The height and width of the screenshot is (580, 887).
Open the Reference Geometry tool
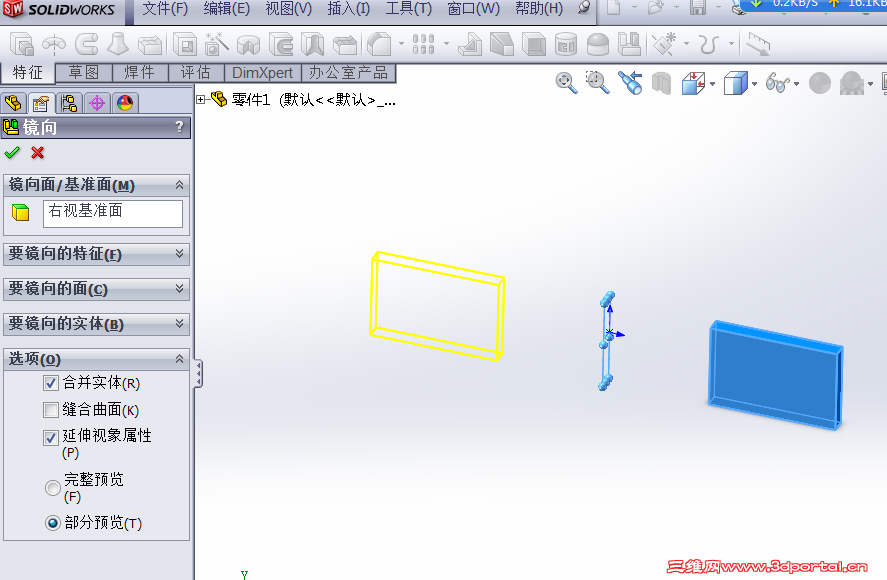664,44
